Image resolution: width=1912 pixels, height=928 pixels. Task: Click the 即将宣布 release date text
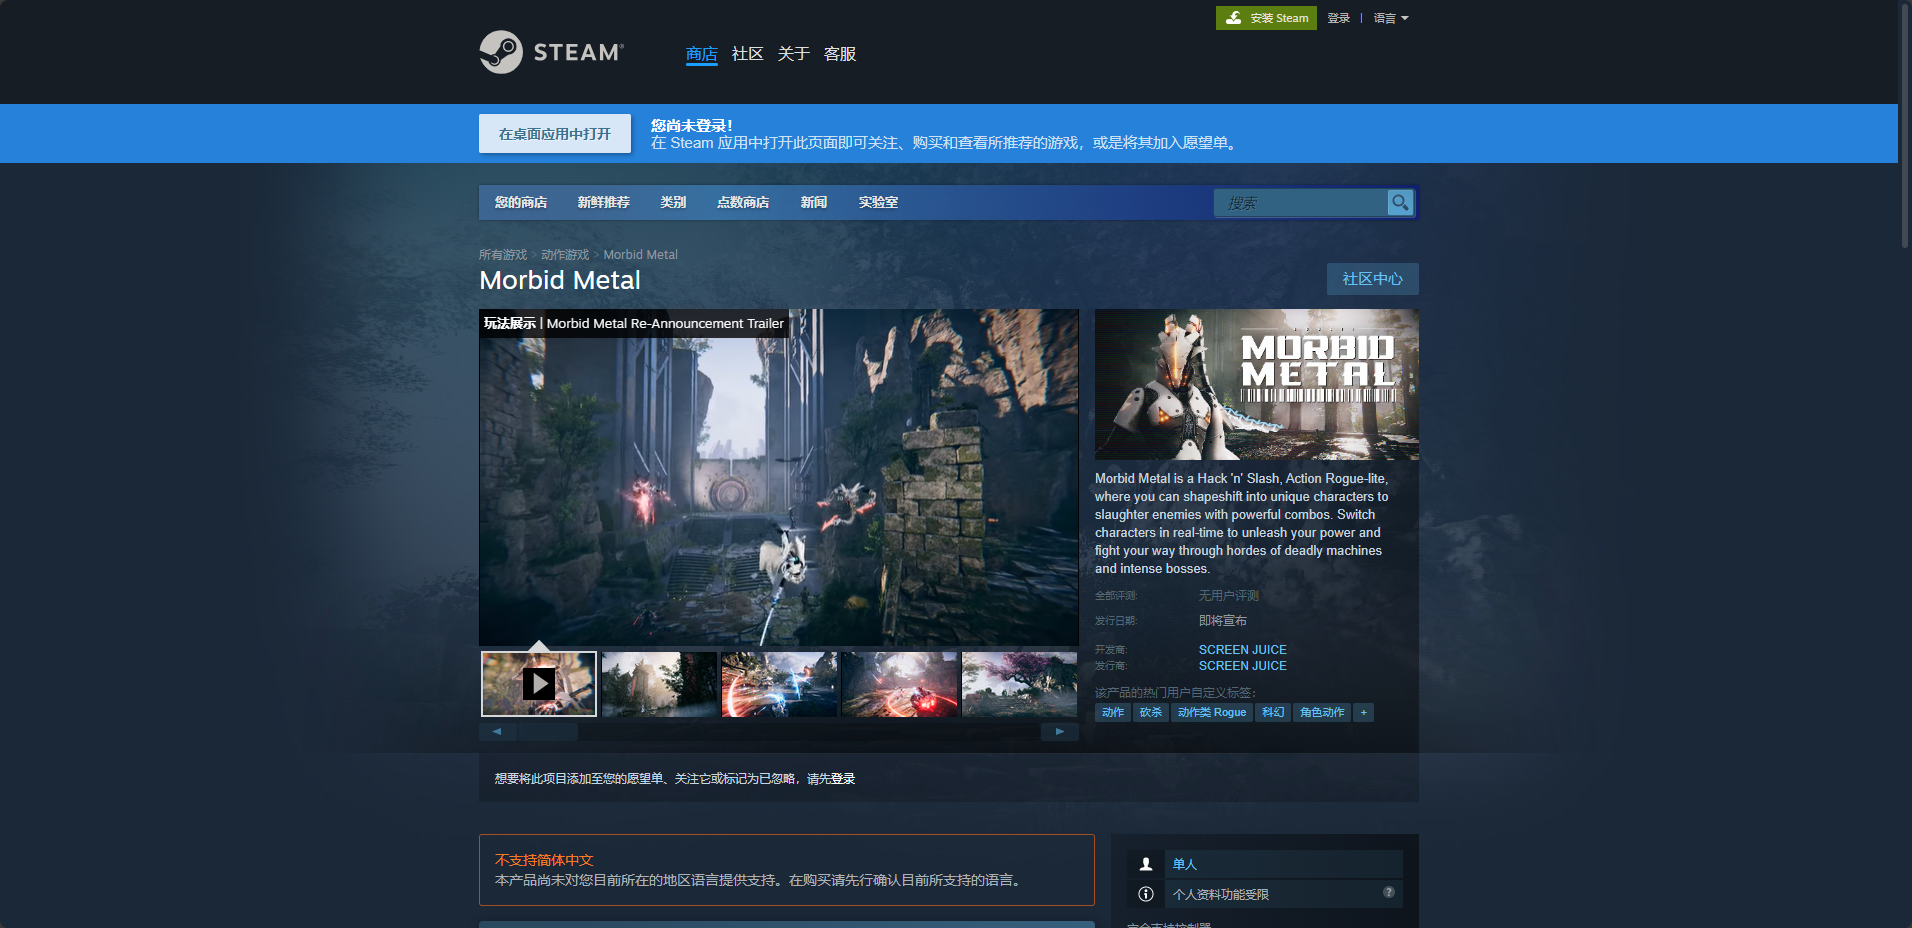tap(1223, 621)
